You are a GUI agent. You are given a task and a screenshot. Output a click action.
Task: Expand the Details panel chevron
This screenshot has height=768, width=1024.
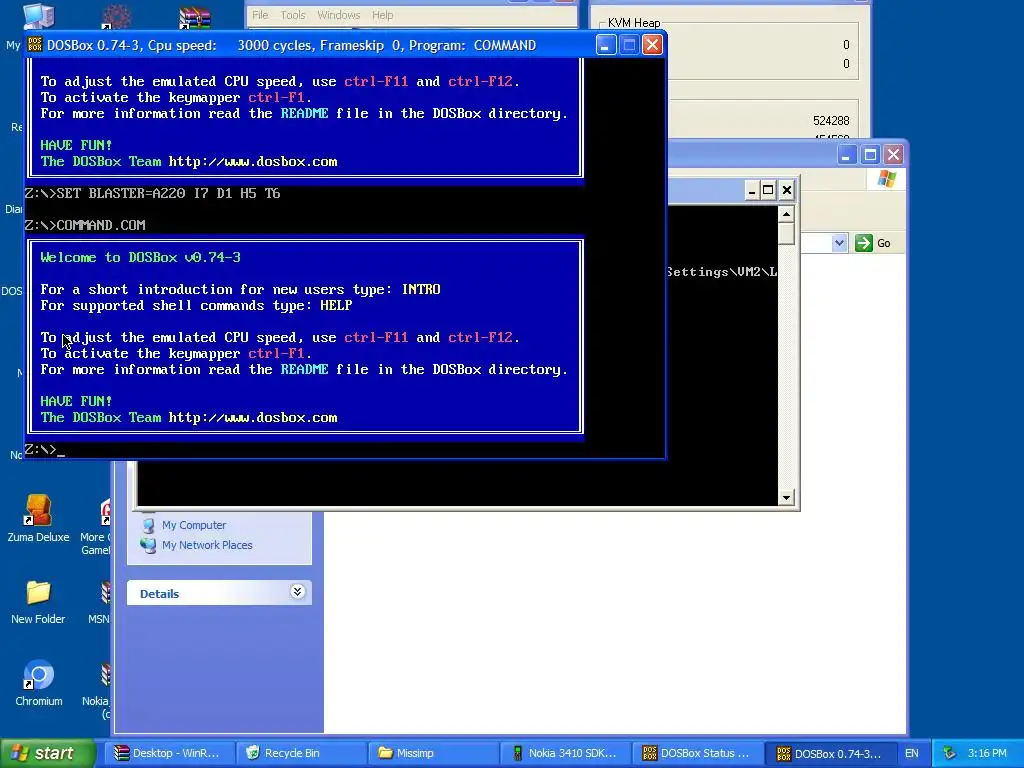[x=297, y=592]
